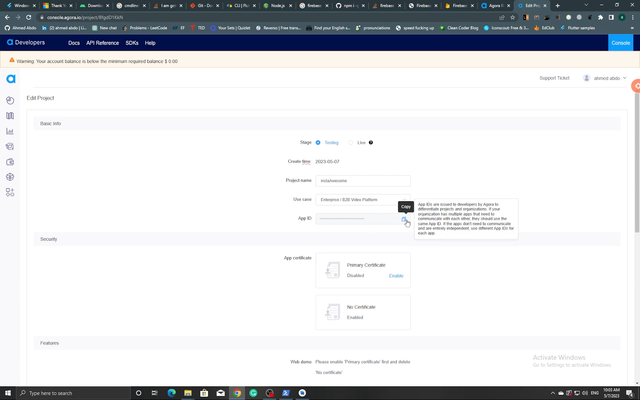Screen dimensions: 640x400
Task: Open Your Sets | Quizlet bookmark
Action: click(x=230, y=28)
